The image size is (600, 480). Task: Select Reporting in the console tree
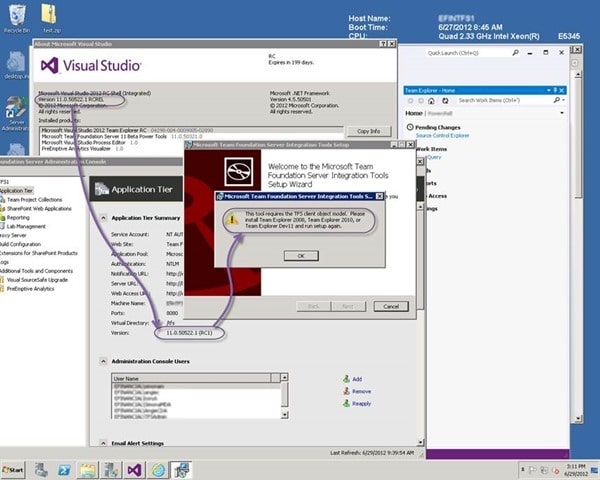(18, 217)
